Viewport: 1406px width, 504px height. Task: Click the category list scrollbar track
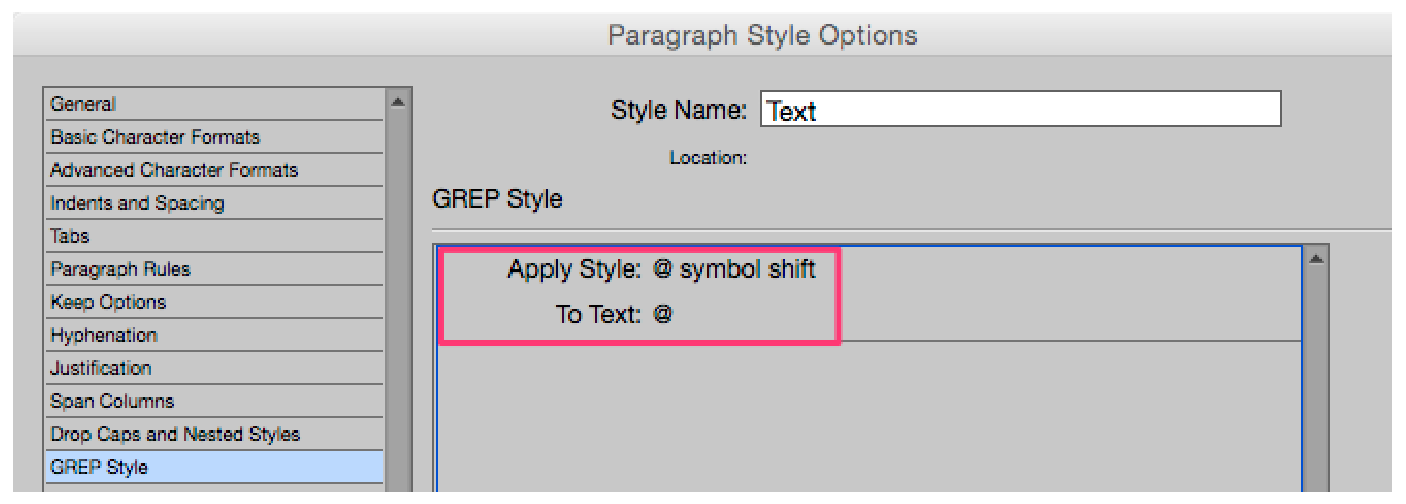coord(398,300)
